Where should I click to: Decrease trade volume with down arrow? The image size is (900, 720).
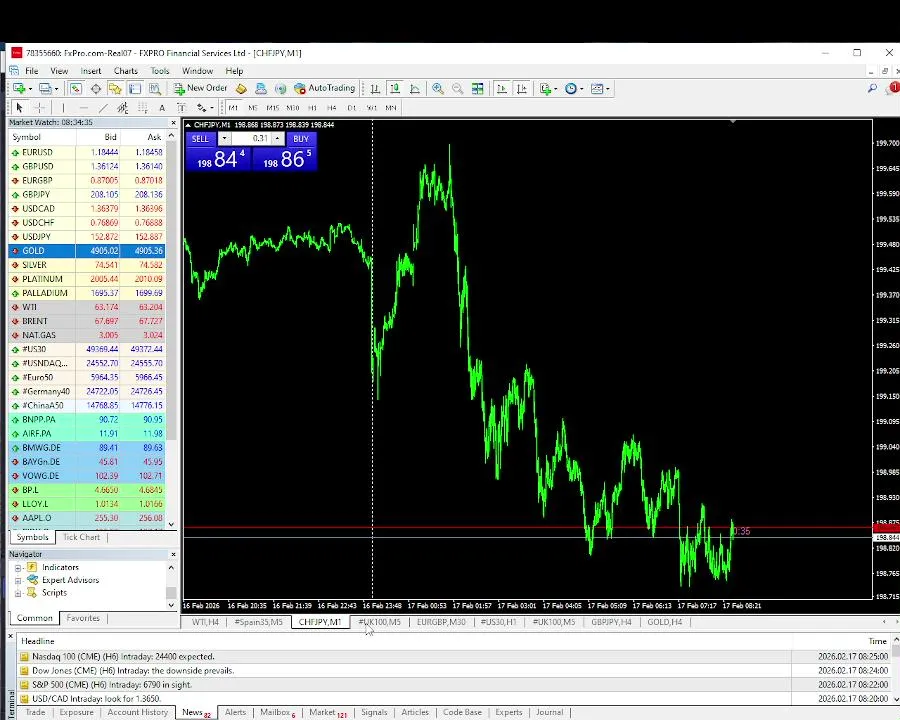pos(224,139)
